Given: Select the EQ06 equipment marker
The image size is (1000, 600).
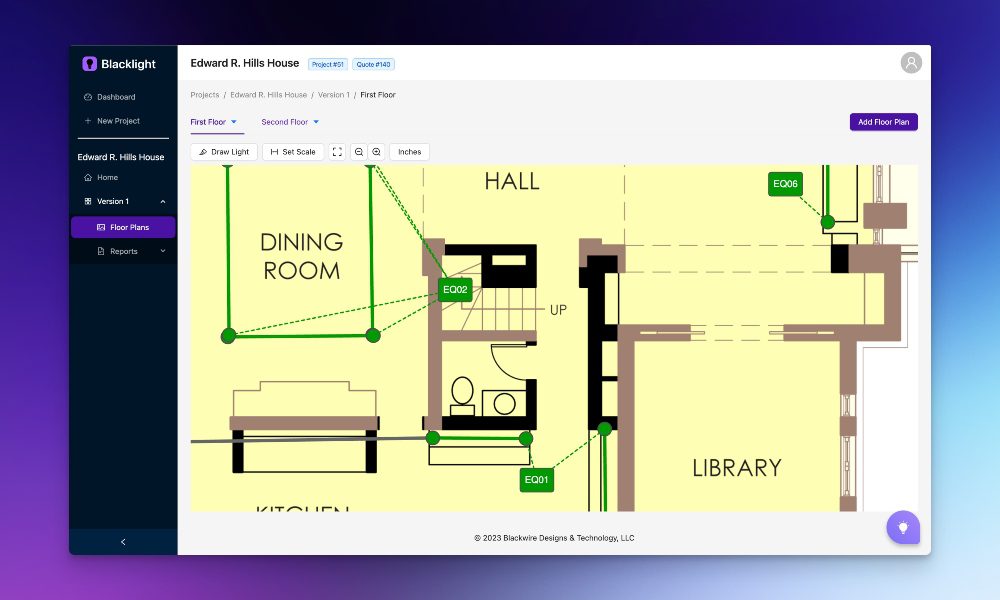Looking at the screenshot, I should 785,184.
